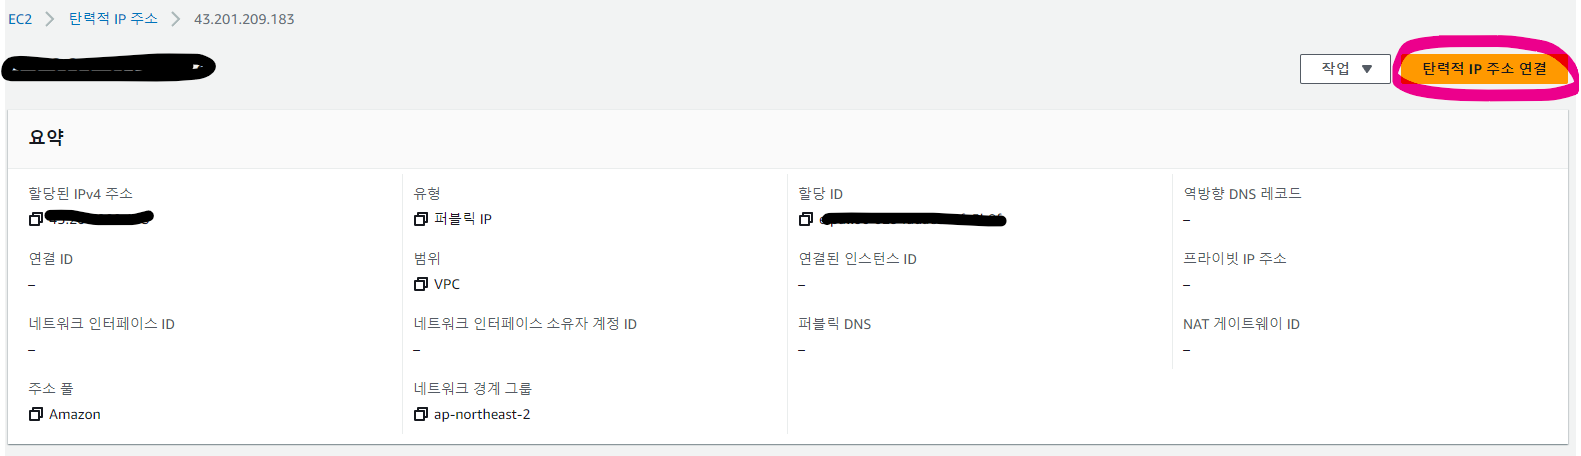Viewport: 1581px width, 456px height.
Task: Select the ap-northeast-2 text value
Action: tap(482, 414)
